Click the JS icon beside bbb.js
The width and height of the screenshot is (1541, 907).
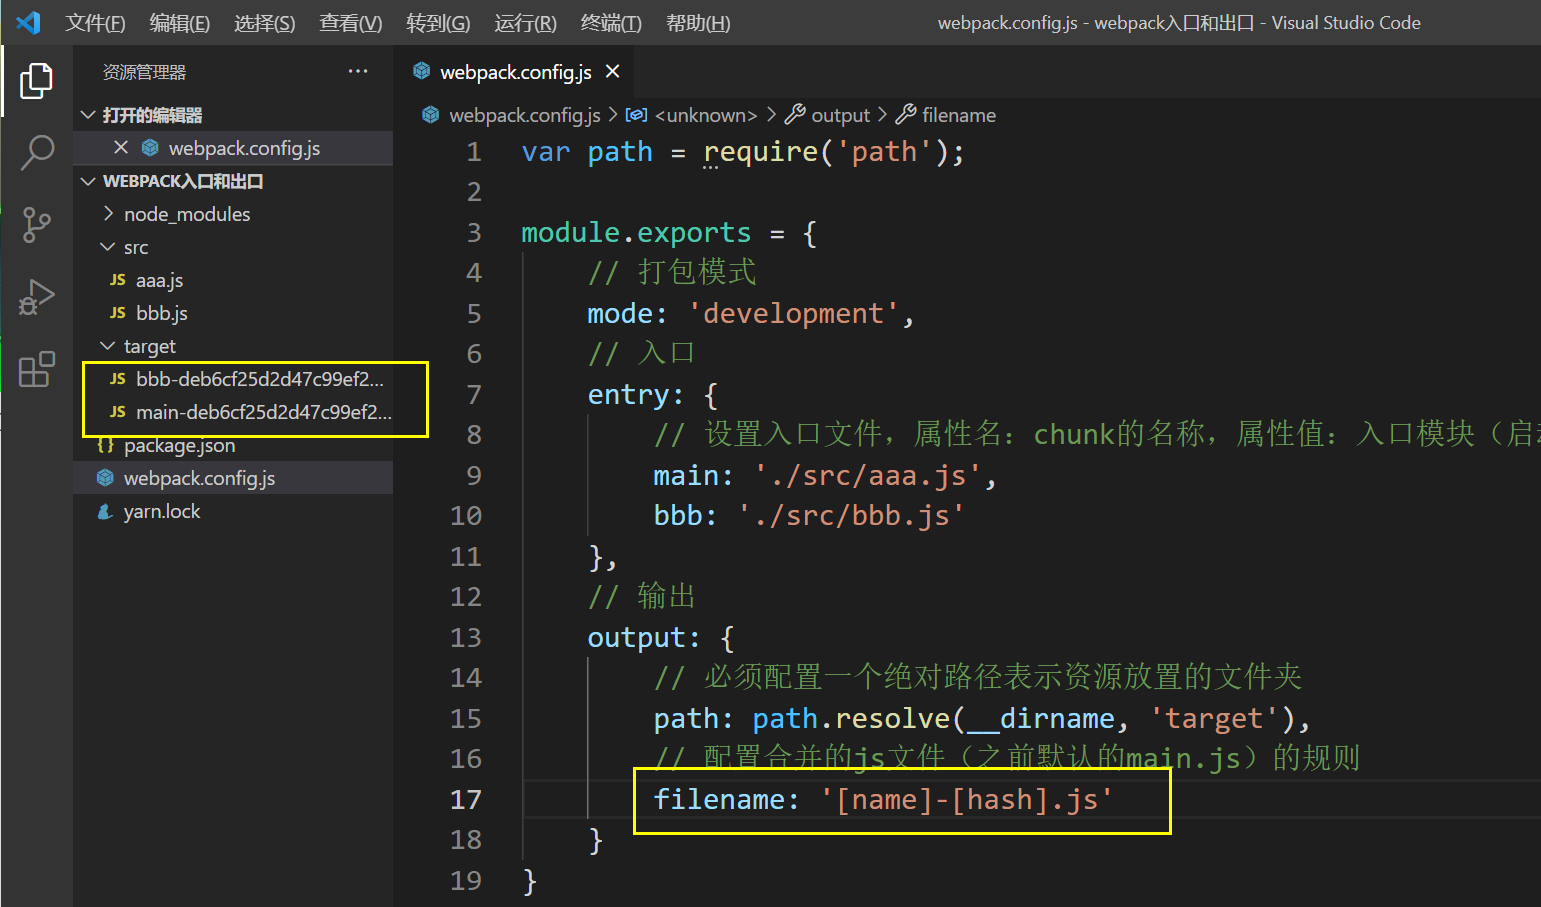(118, 313)
